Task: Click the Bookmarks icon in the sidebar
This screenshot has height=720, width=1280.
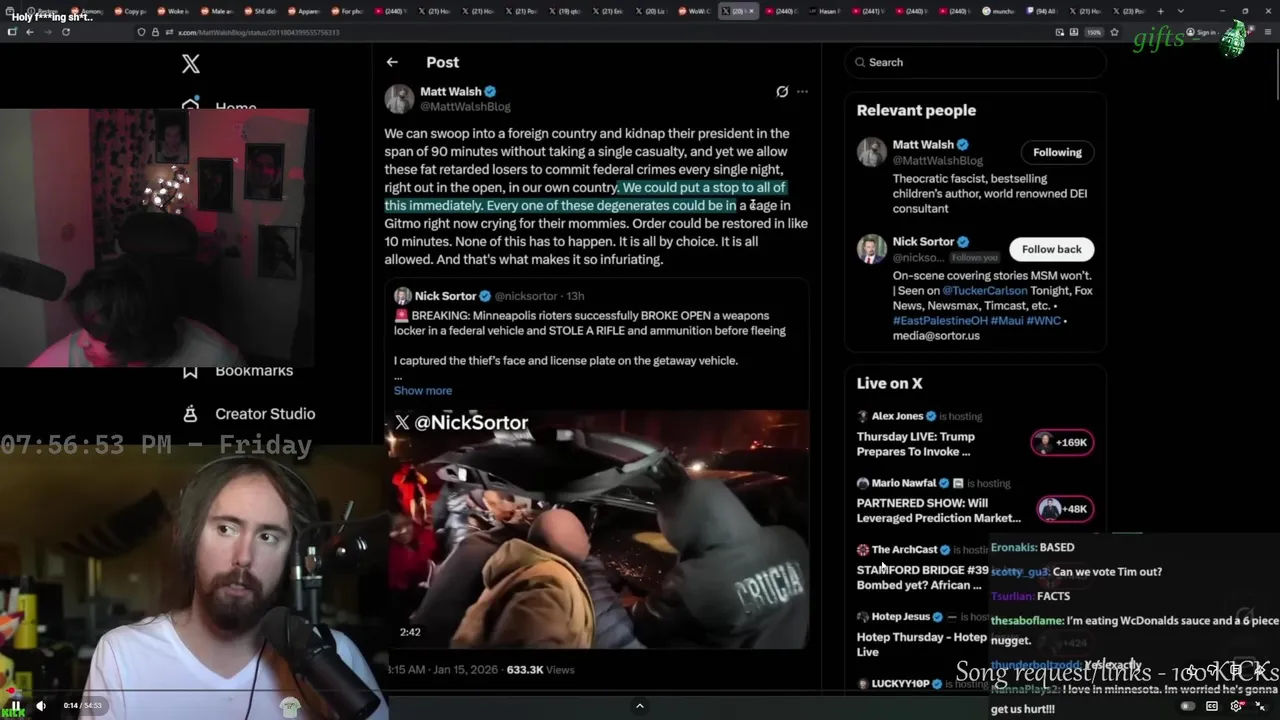Action: click(x=191, y=371)
